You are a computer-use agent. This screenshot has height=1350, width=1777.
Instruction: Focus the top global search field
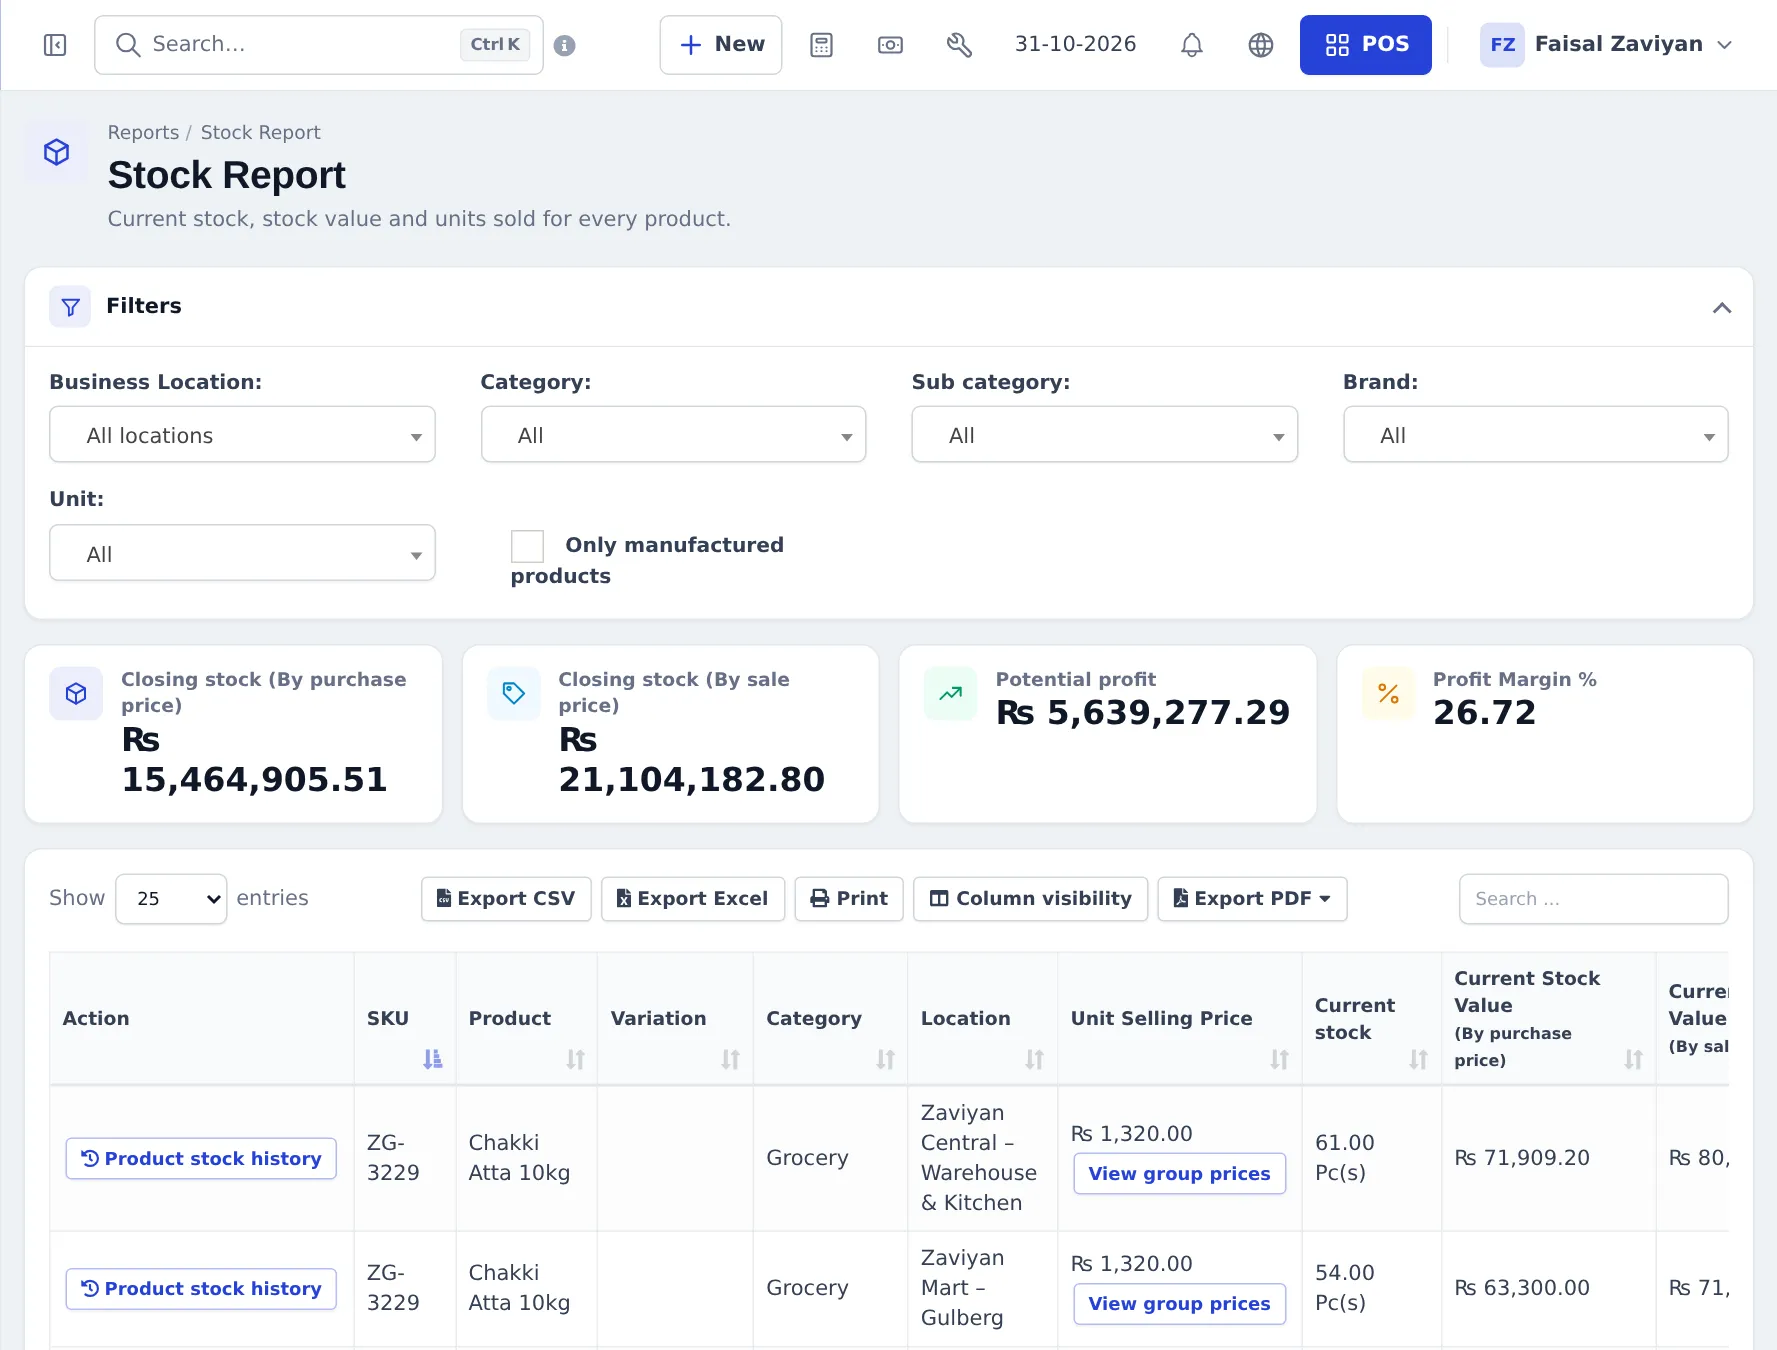coord(319,45)
